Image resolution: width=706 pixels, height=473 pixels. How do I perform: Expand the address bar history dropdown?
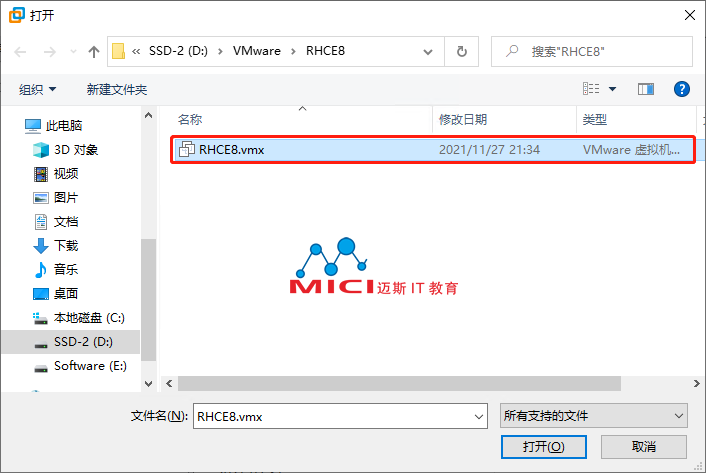[428, 52]
